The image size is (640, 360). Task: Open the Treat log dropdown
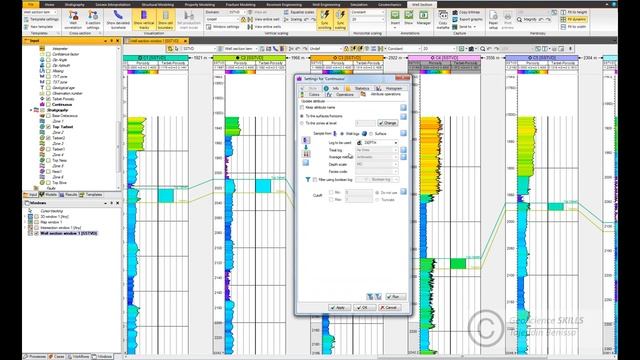click(x=377, y=150)
